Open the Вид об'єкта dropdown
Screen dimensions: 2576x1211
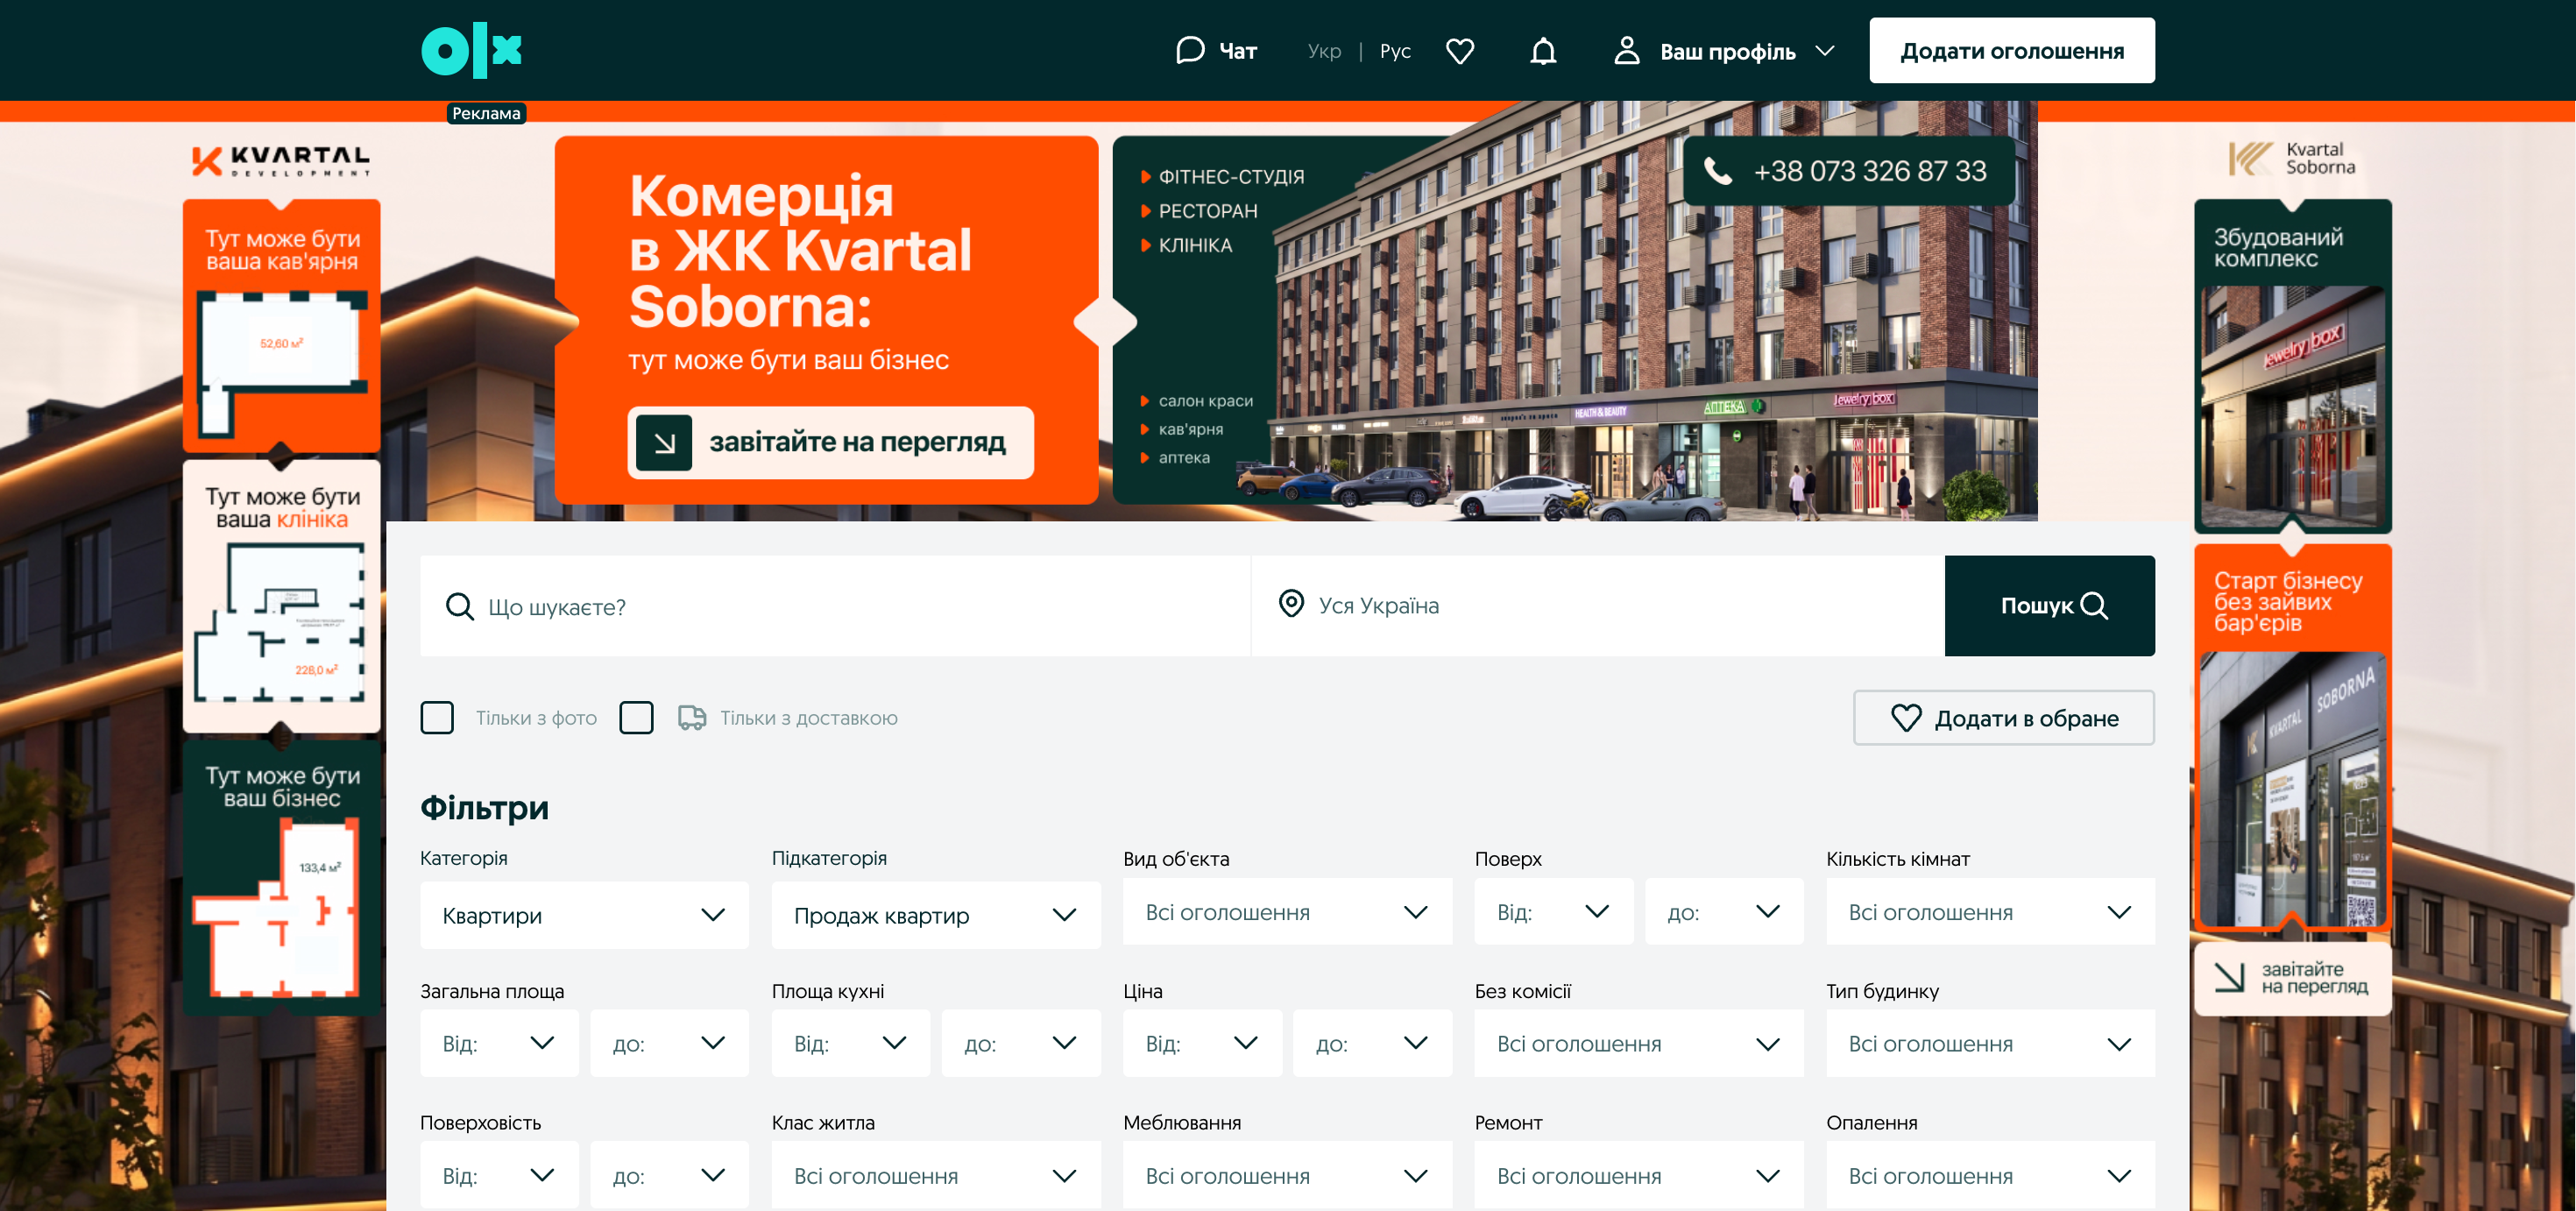(1287, 911)
